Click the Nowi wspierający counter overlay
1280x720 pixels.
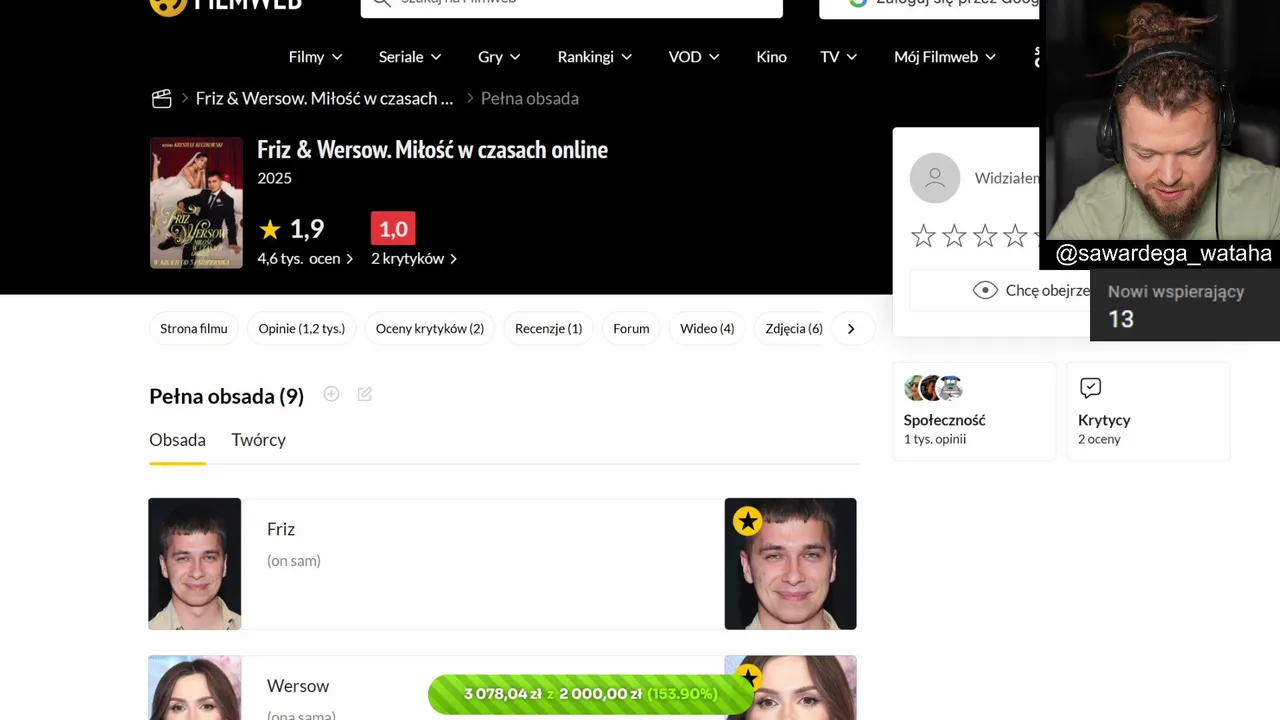pos(1184,306)
